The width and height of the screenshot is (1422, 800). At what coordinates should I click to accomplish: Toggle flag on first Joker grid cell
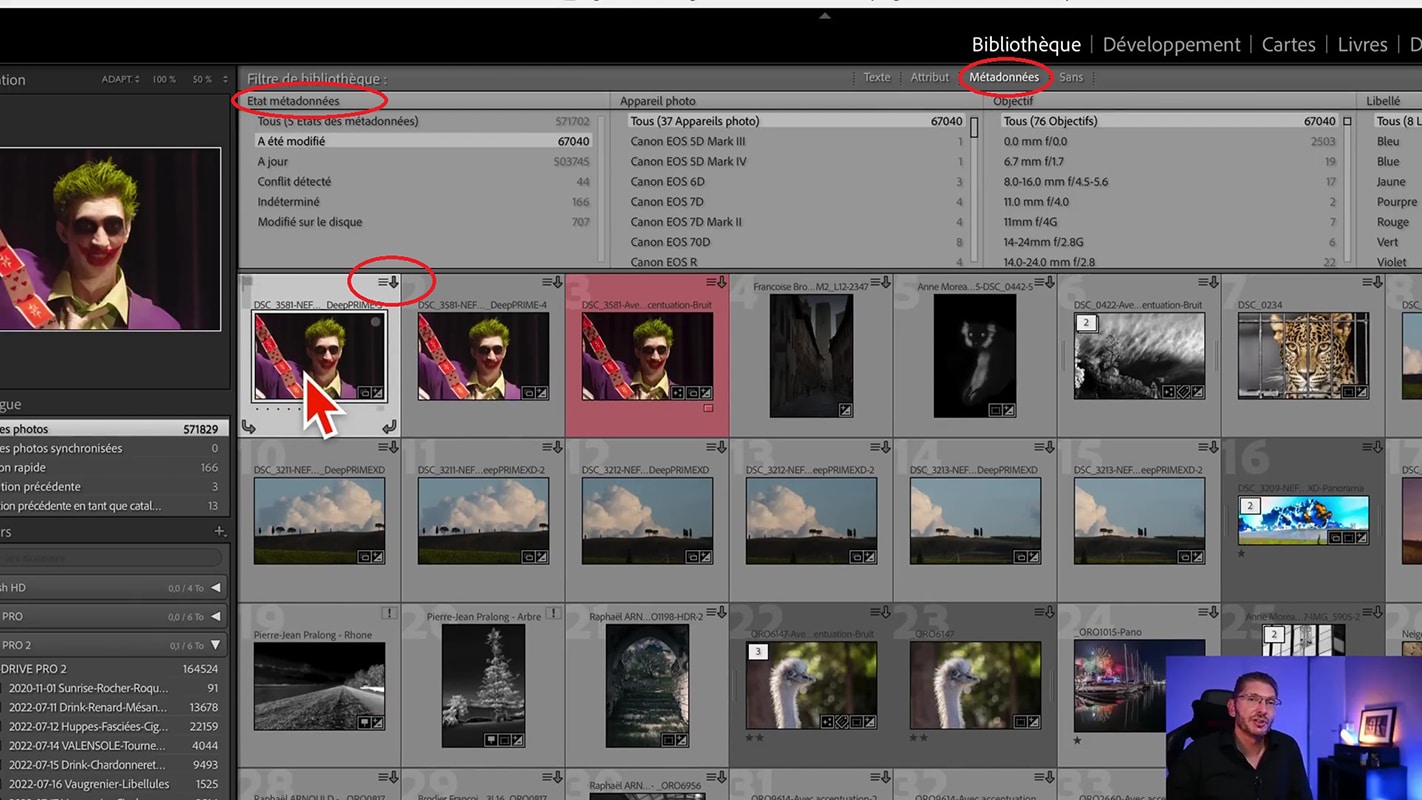[247, 284]
